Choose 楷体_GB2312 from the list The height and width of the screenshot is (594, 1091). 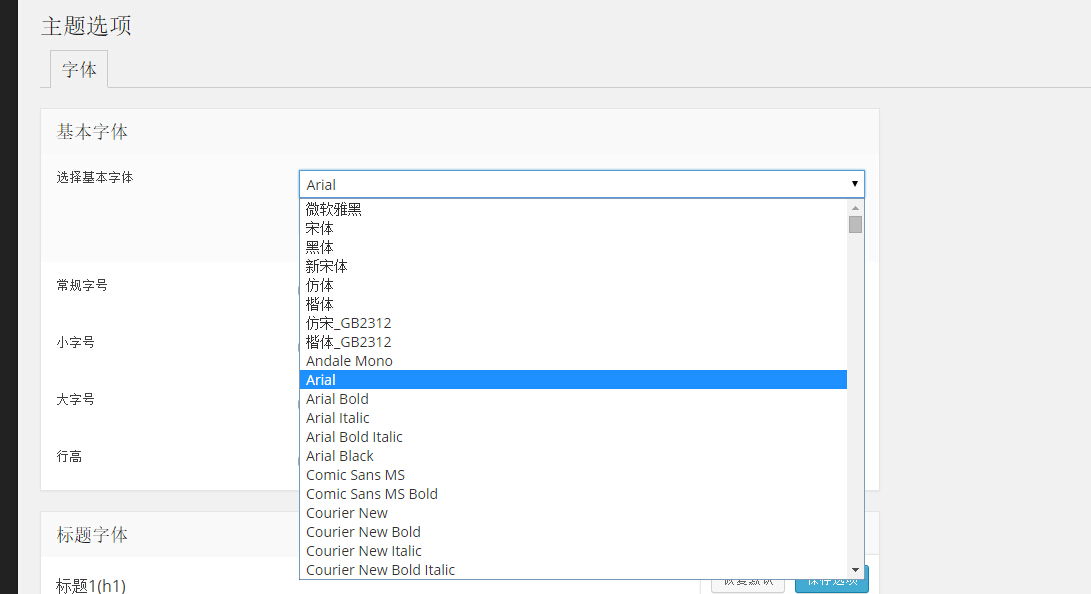(x=348, y=342)
